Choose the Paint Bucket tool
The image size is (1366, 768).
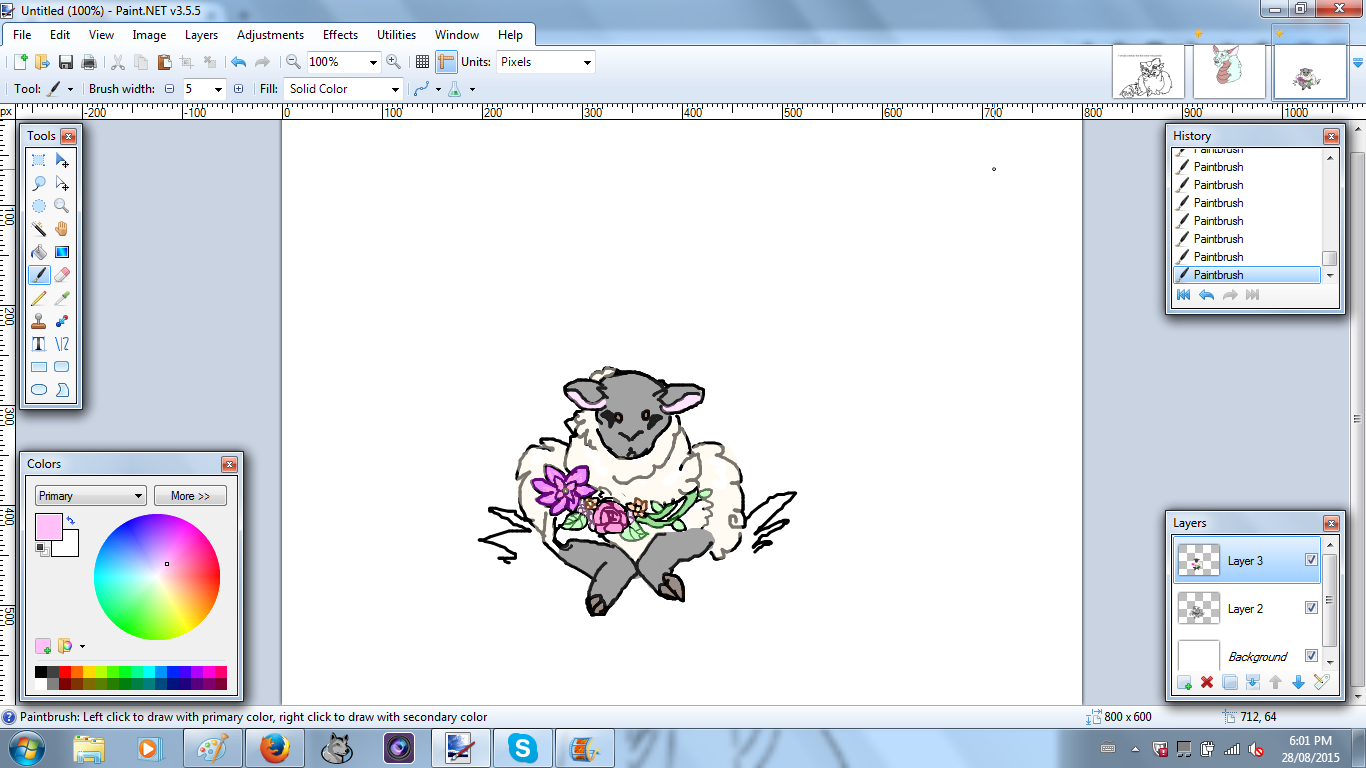(x=39, y=252)
